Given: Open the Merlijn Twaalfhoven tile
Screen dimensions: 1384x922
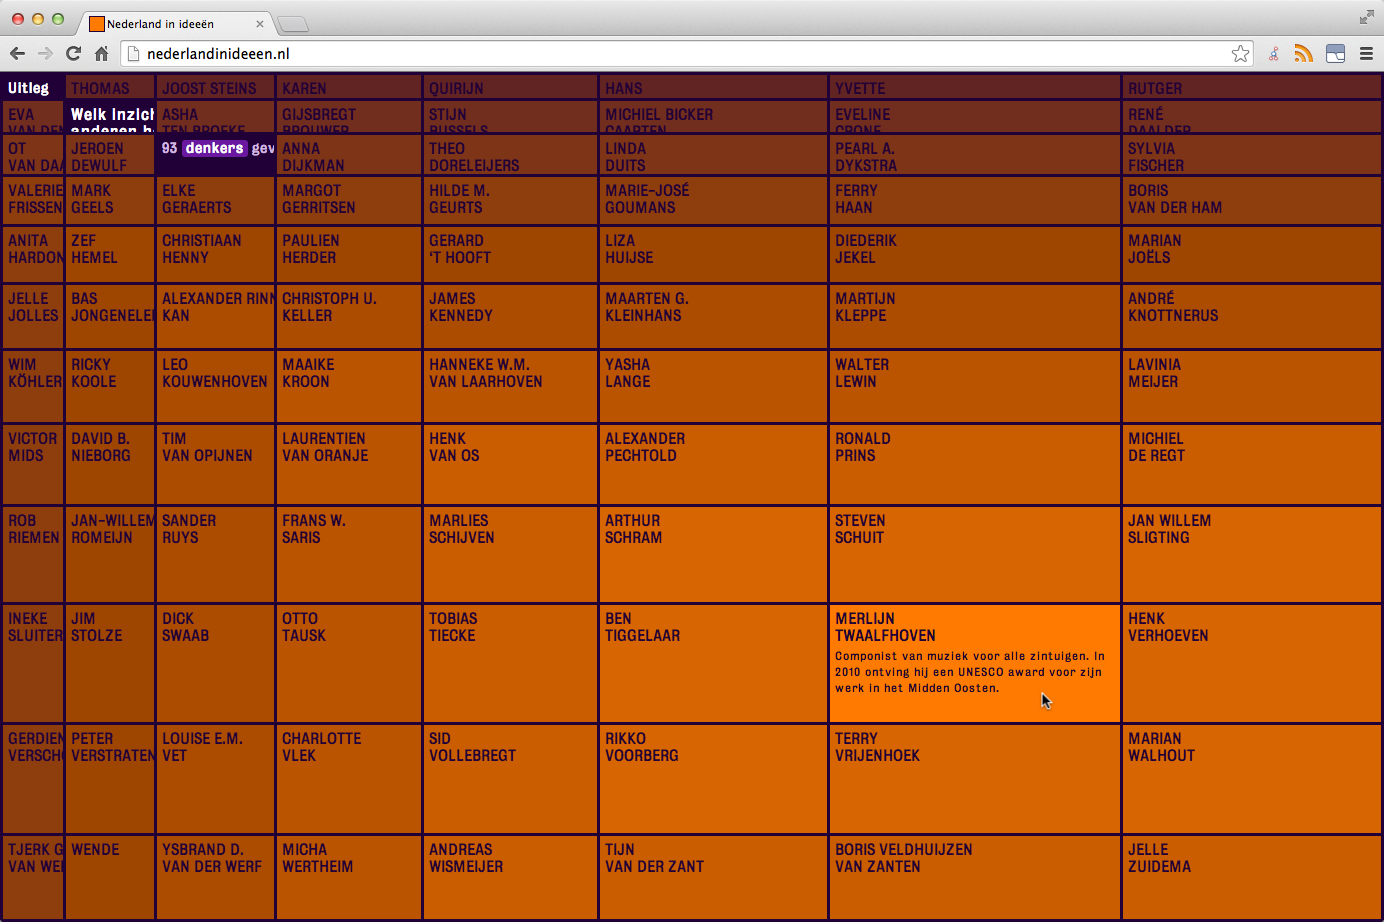Looking at the screenshot, I should click(x=973, y=662).
